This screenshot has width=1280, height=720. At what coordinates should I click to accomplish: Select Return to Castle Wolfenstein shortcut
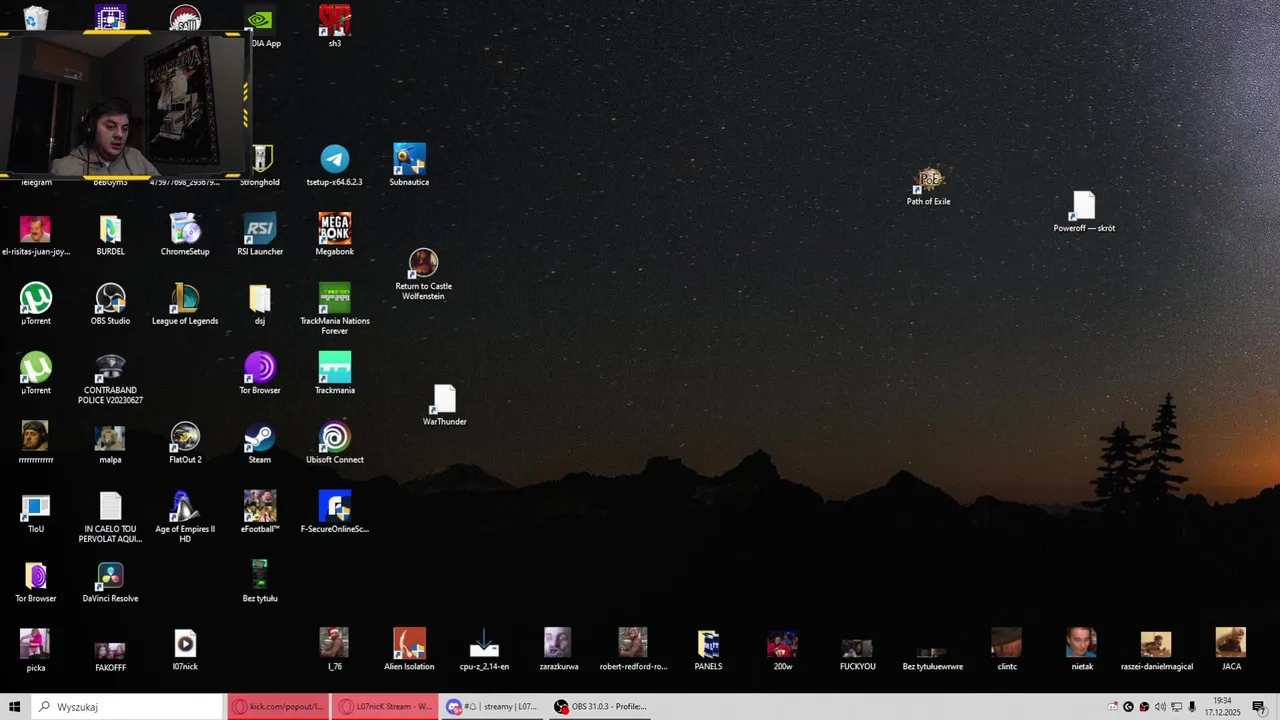pyautogui.click(x=423, y=275)
